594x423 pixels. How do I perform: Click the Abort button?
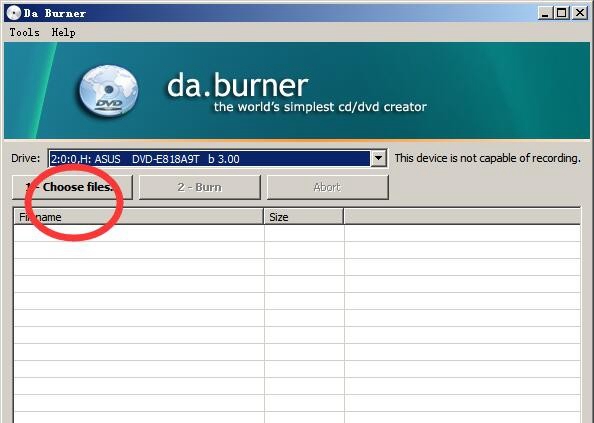click(x=328, y=187)
